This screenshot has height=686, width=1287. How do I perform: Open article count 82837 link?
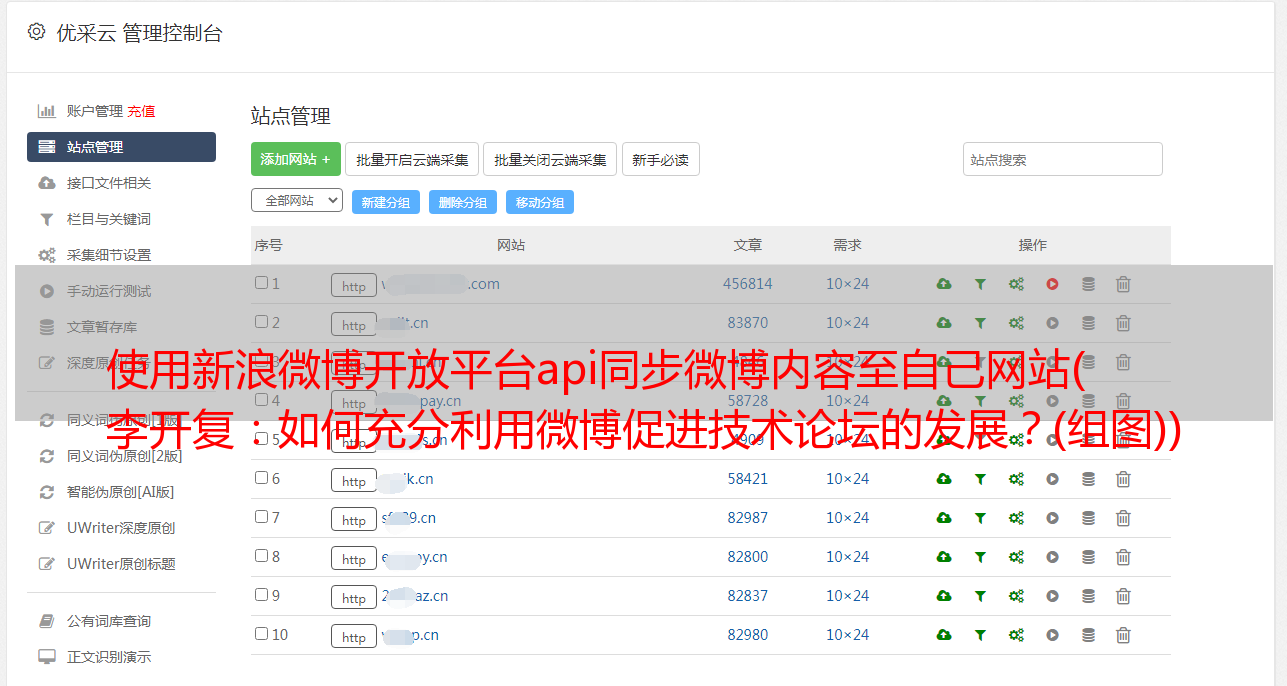[748, 596]
